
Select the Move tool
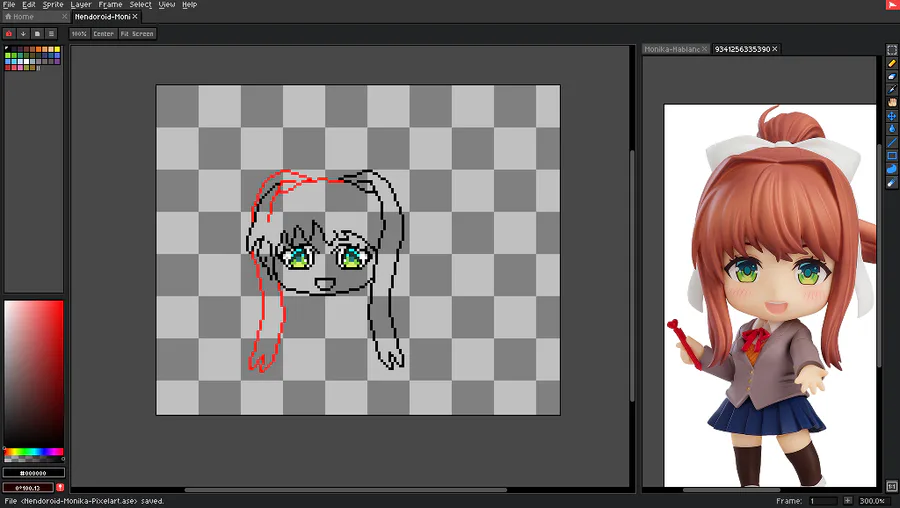891,116
